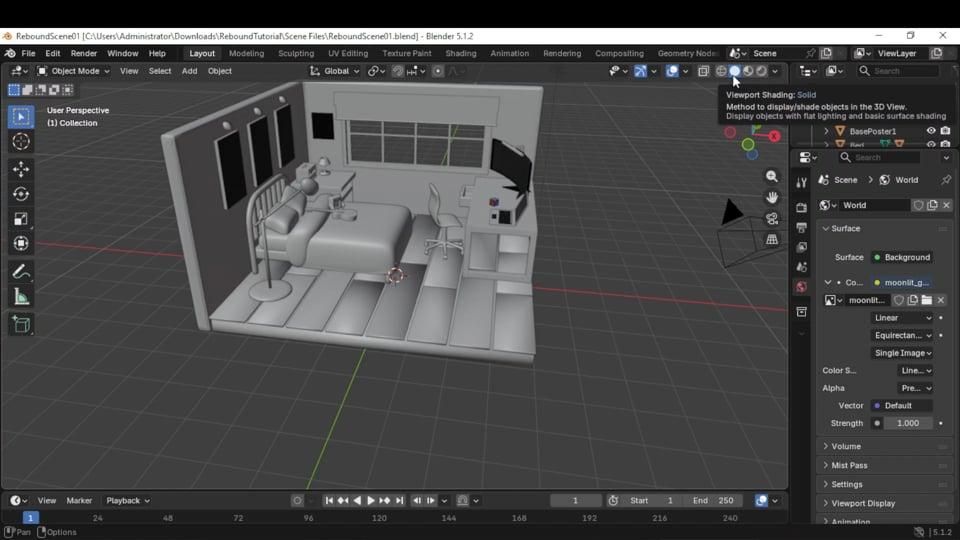This screenshot has height=540, width=960.
Task: Open the File menu
Action: (28, 53)
